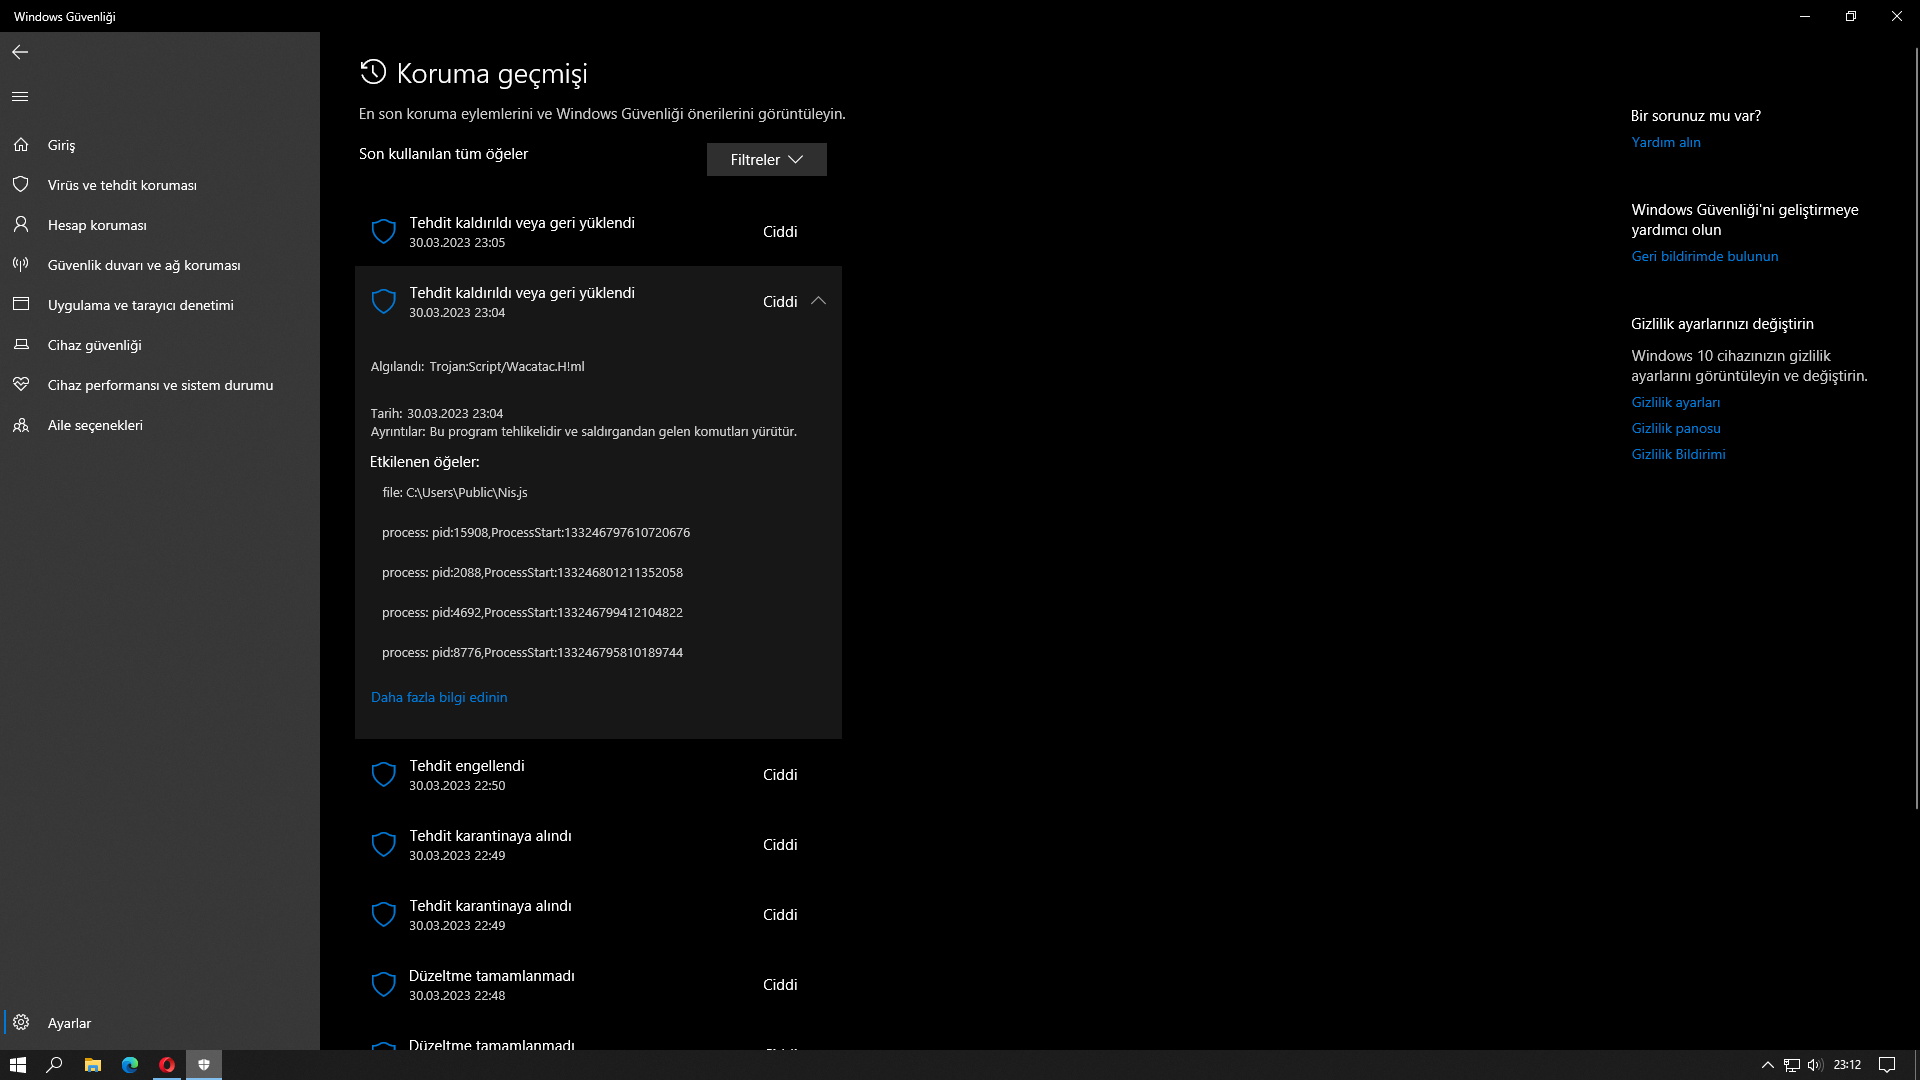Open Virüs ve tehdit koruması section
This screenshot has width=1920, height=1080.
[122, 185]
